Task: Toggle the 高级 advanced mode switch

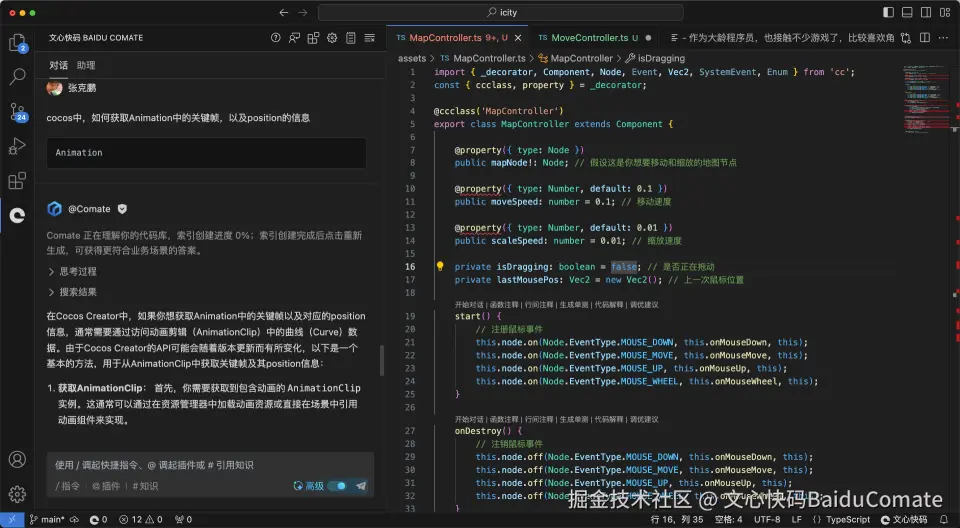Action: tap(337, 486)
